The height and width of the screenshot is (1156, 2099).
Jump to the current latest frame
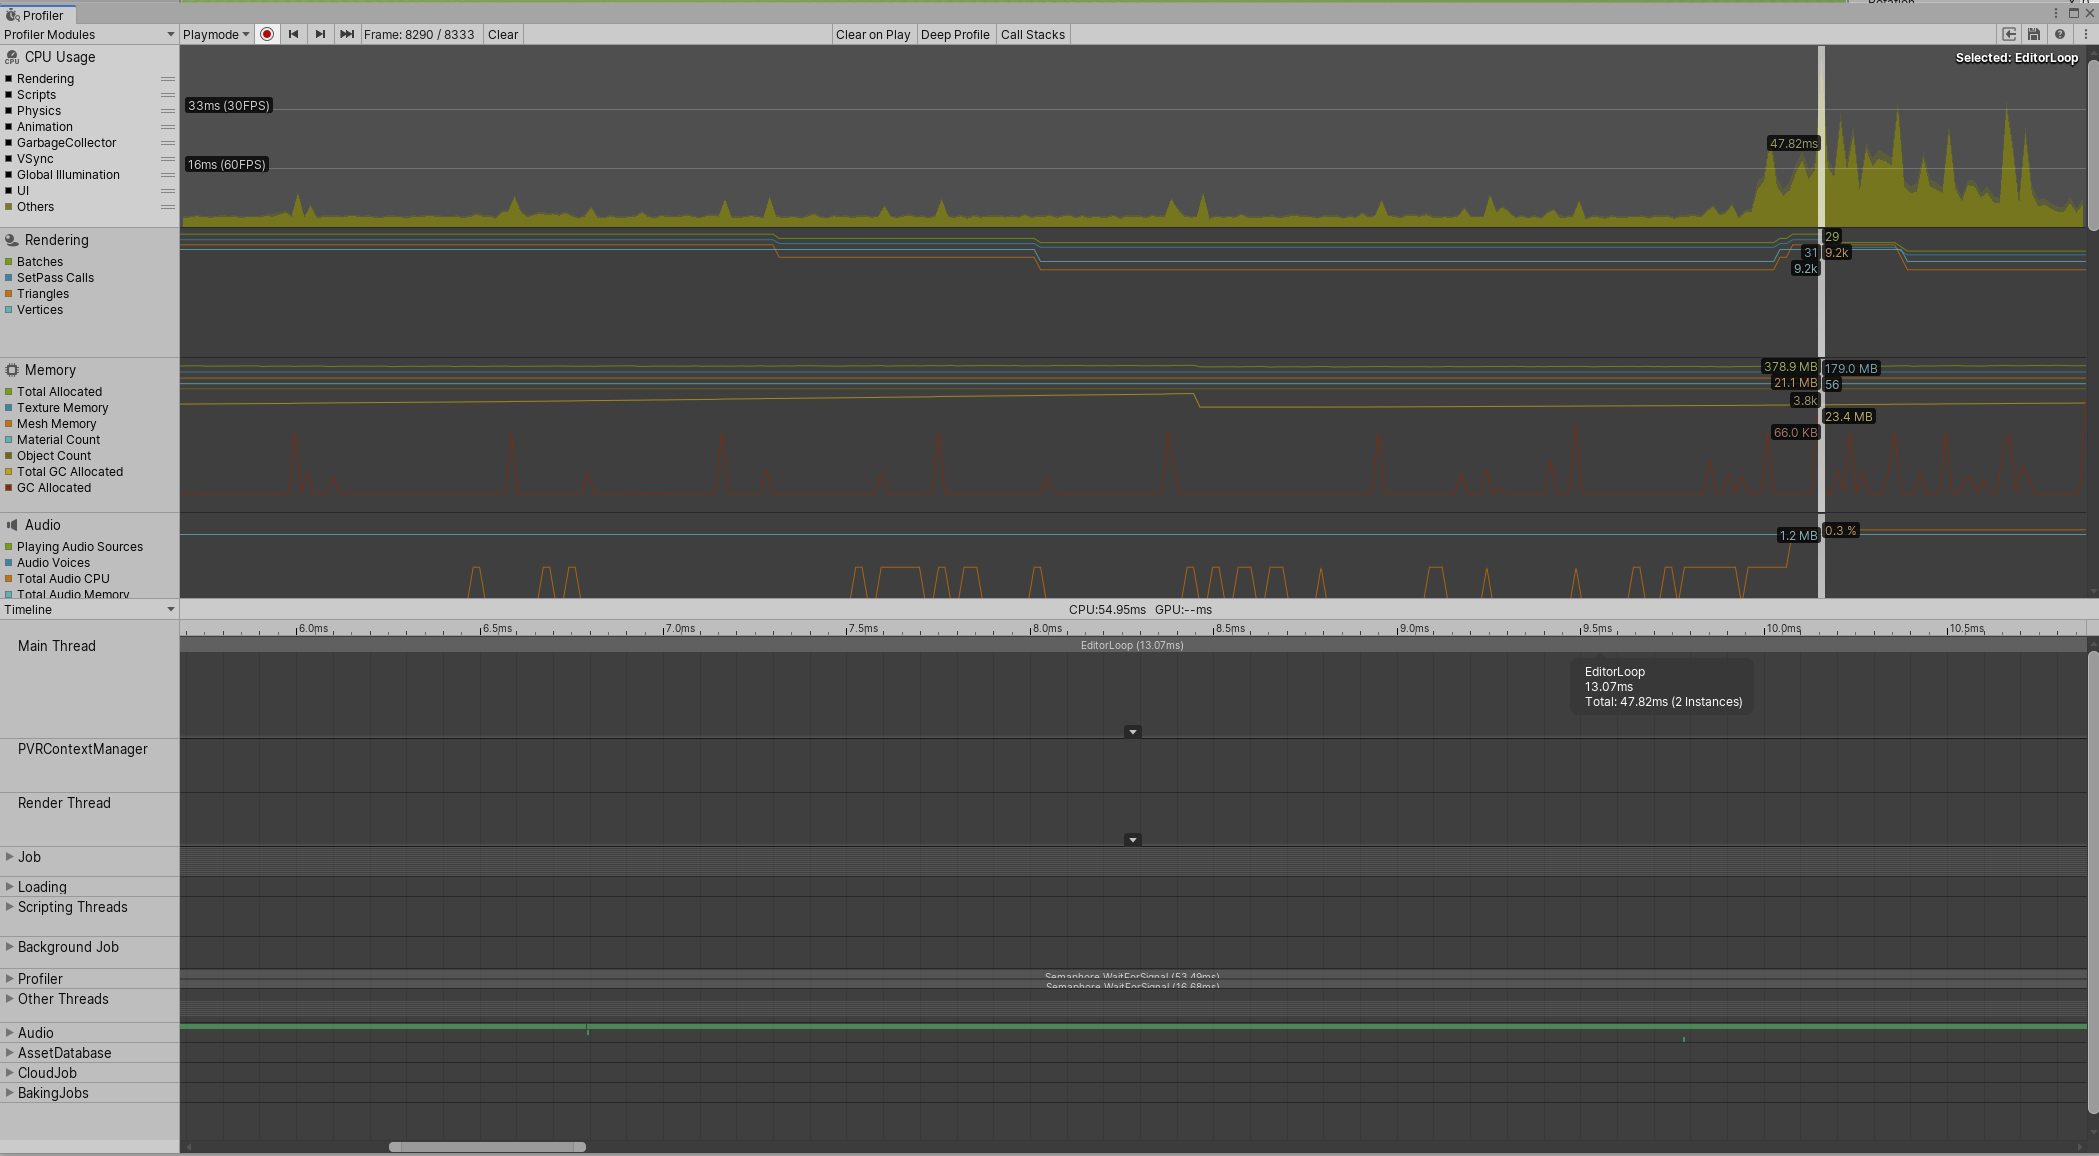(346, 34)
